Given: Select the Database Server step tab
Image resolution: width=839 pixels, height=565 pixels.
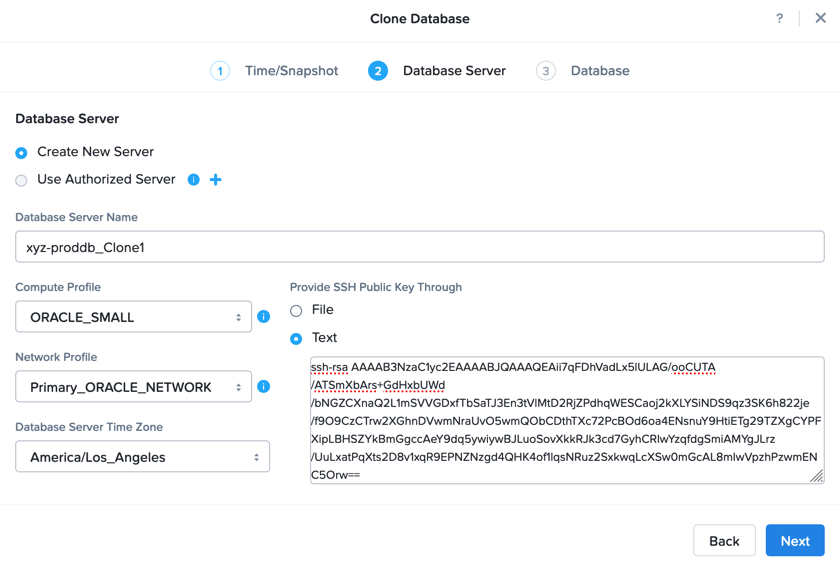Looking at the screenshot, I should [437, 71].
